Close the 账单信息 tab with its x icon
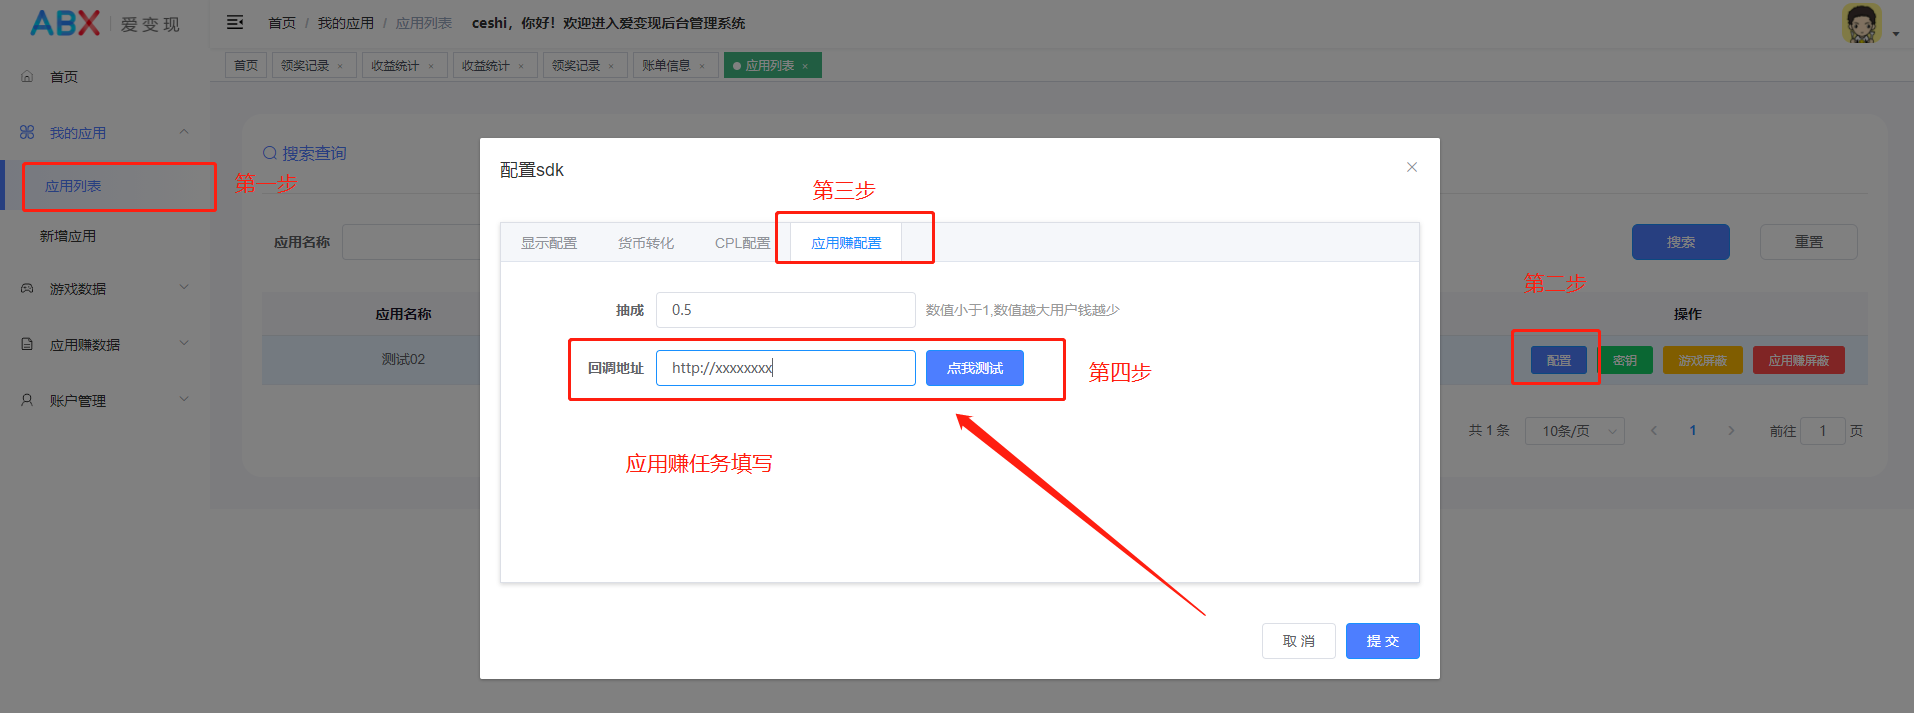Image resolution: width=1914 pixels, height=713 pixels. pos(702,67)
